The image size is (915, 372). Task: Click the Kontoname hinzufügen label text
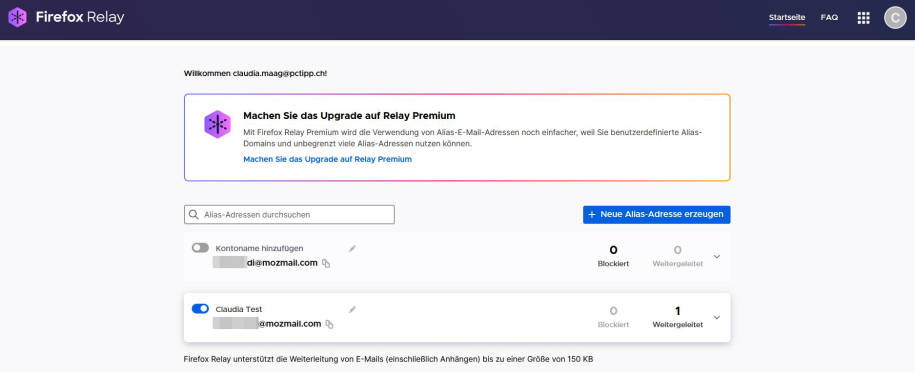[x=260, y=248]
